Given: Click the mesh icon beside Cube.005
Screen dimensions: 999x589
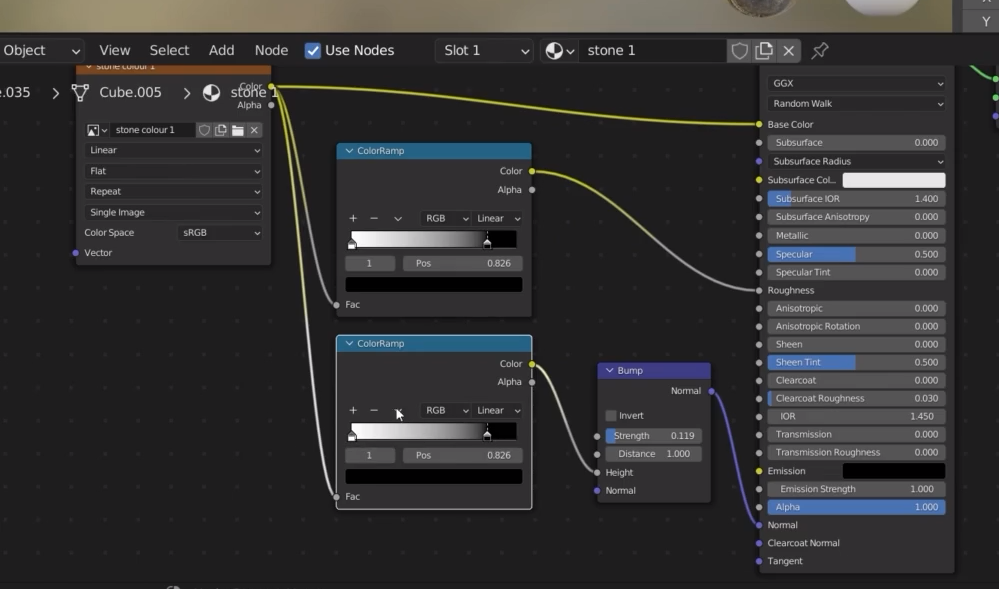Looking at the screenshot, I should pos(80,92).
